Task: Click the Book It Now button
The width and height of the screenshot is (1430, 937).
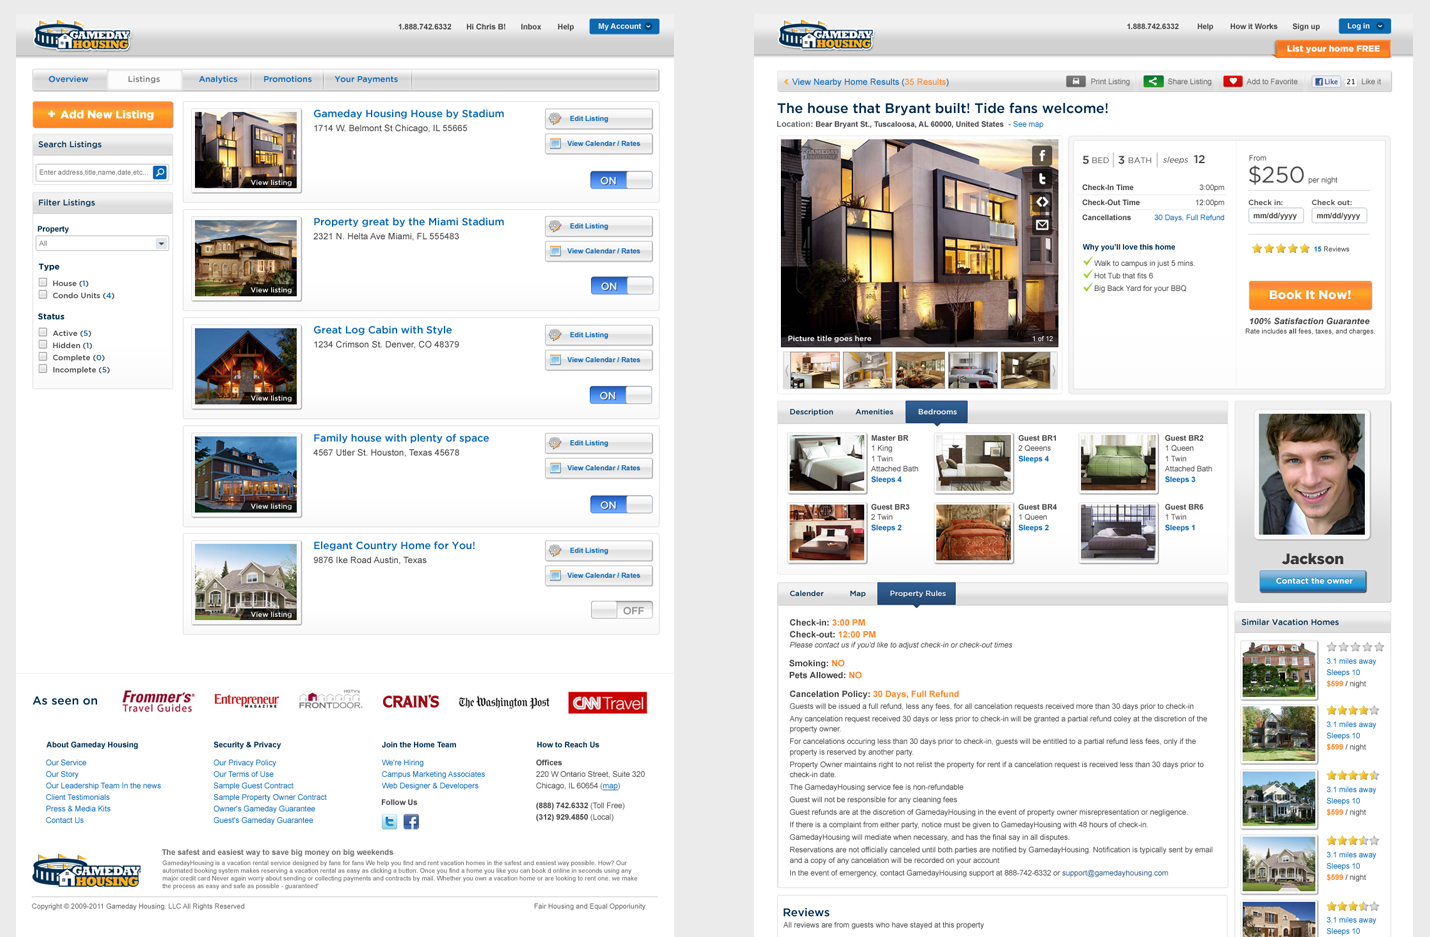Action: coord(1309,295)
